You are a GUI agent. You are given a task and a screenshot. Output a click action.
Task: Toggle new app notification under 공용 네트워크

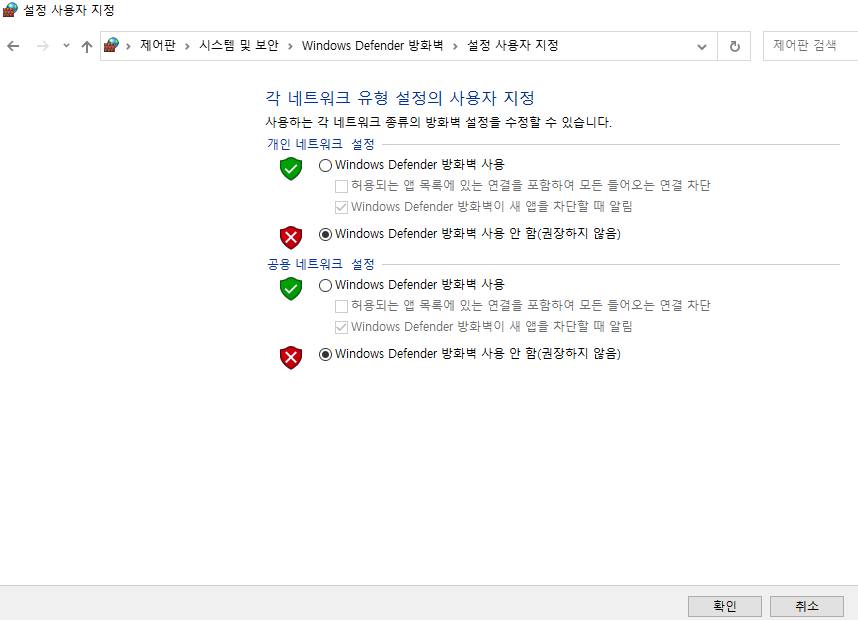point(341,327)
